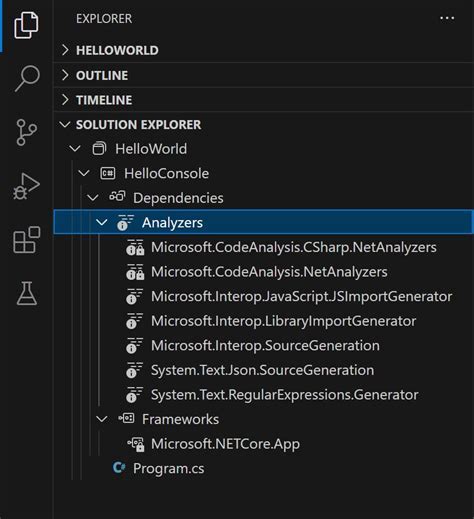This screenshot has height=519, width=474.
Task: Click icon of Microsoft.CodeAnalysis.NetAnalyzers
Action: [135, 272]
